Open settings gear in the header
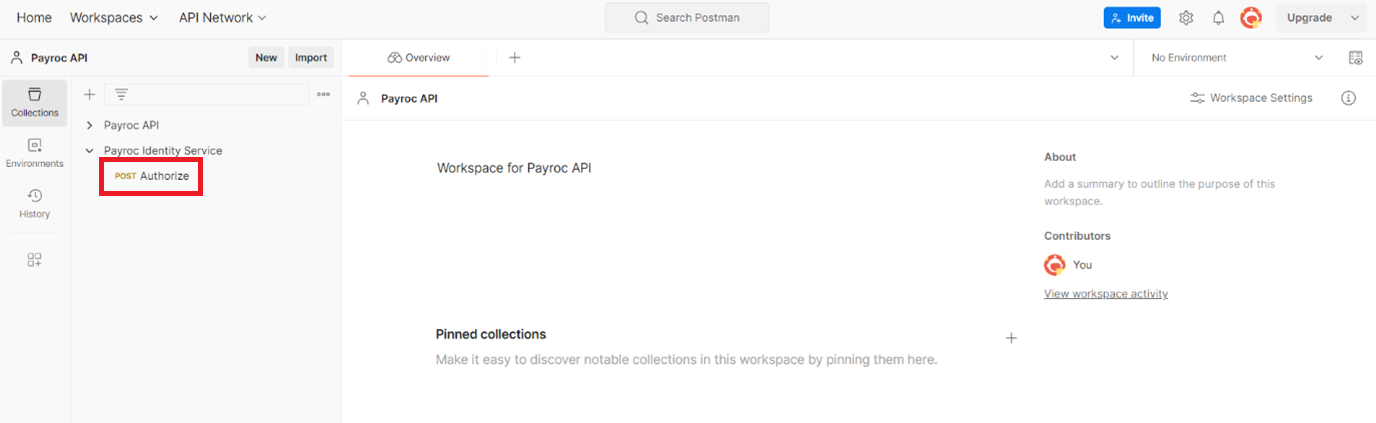1376x423 pixels. (x=1186, y=18)
